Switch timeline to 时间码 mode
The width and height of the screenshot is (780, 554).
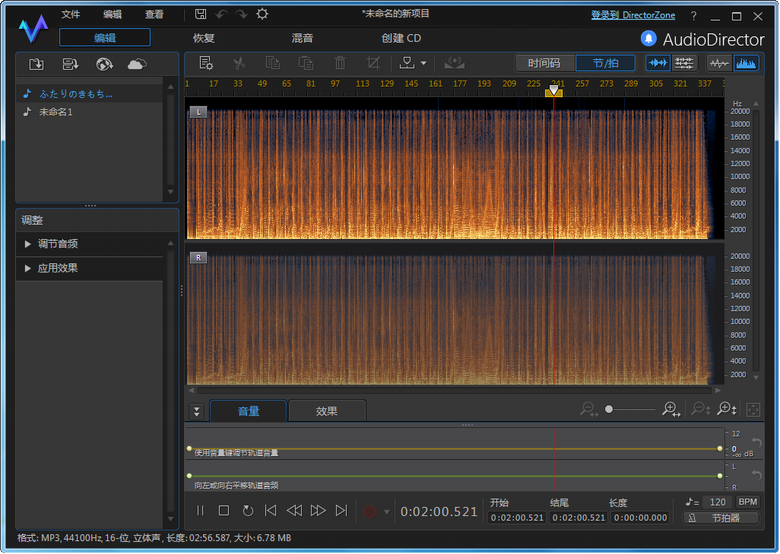click(x=544, y=63)
